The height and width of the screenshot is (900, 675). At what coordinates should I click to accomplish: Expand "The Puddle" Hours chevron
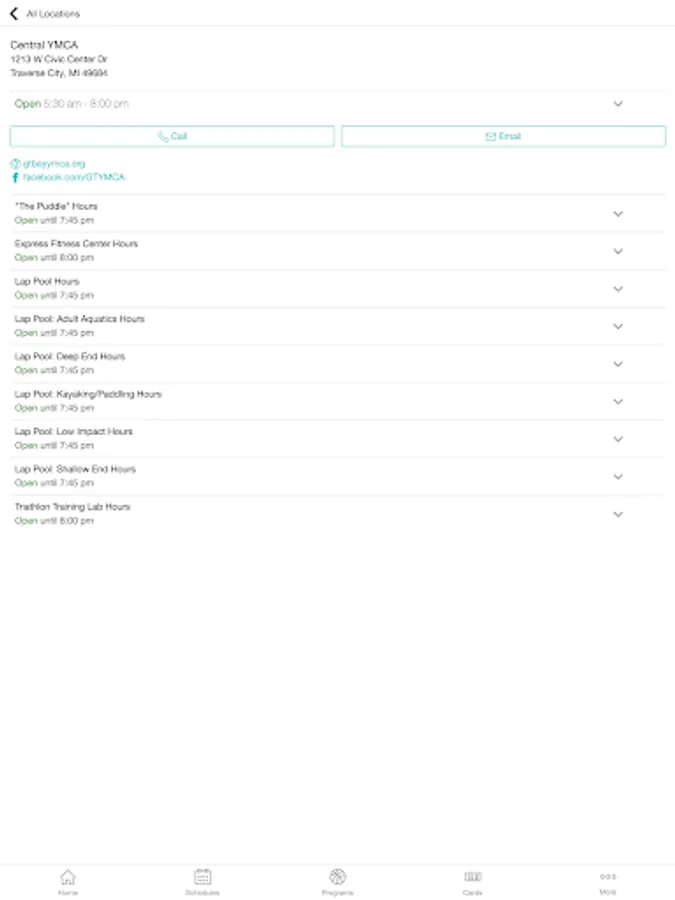[618, 214]
